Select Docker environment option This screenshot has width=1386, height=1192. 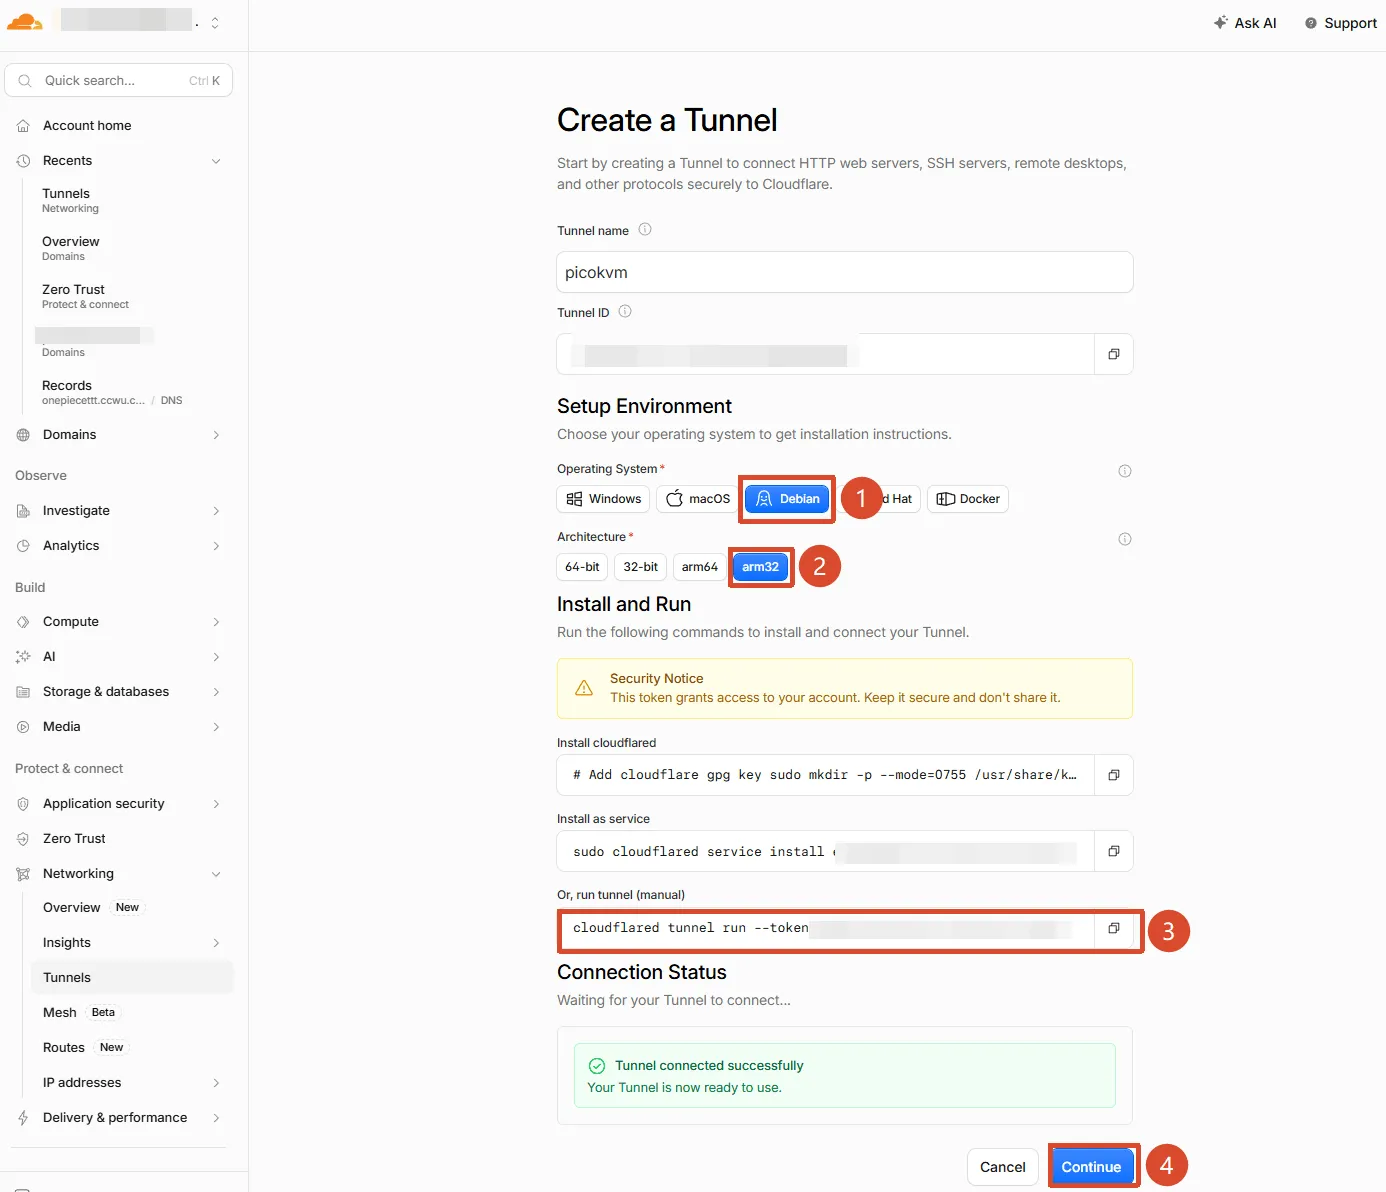(x=968, y=499)
